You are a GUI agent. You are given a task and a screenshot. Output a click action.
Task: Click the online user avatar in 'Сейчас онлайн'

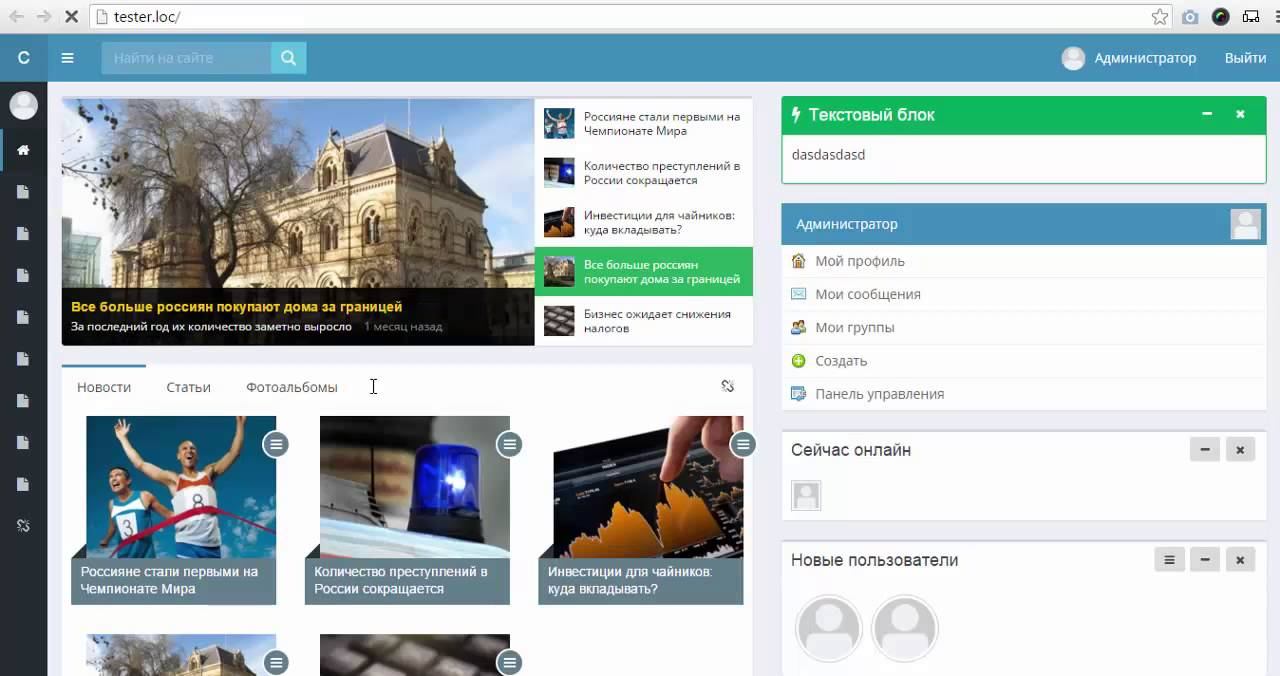coord(806,496)
